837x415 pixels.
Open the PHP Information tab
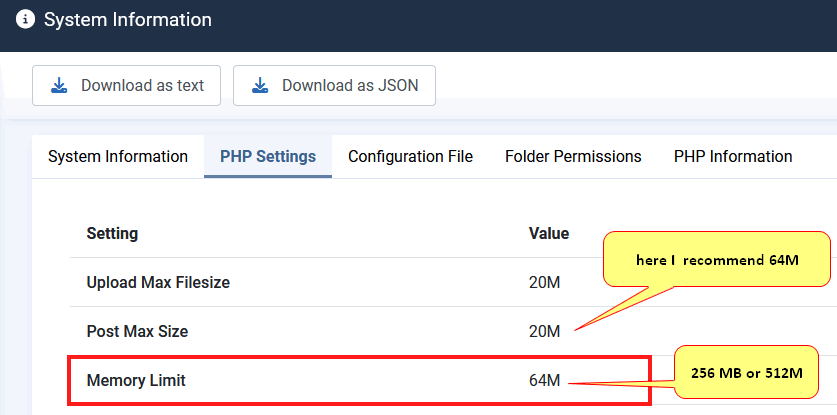point(733,156)
